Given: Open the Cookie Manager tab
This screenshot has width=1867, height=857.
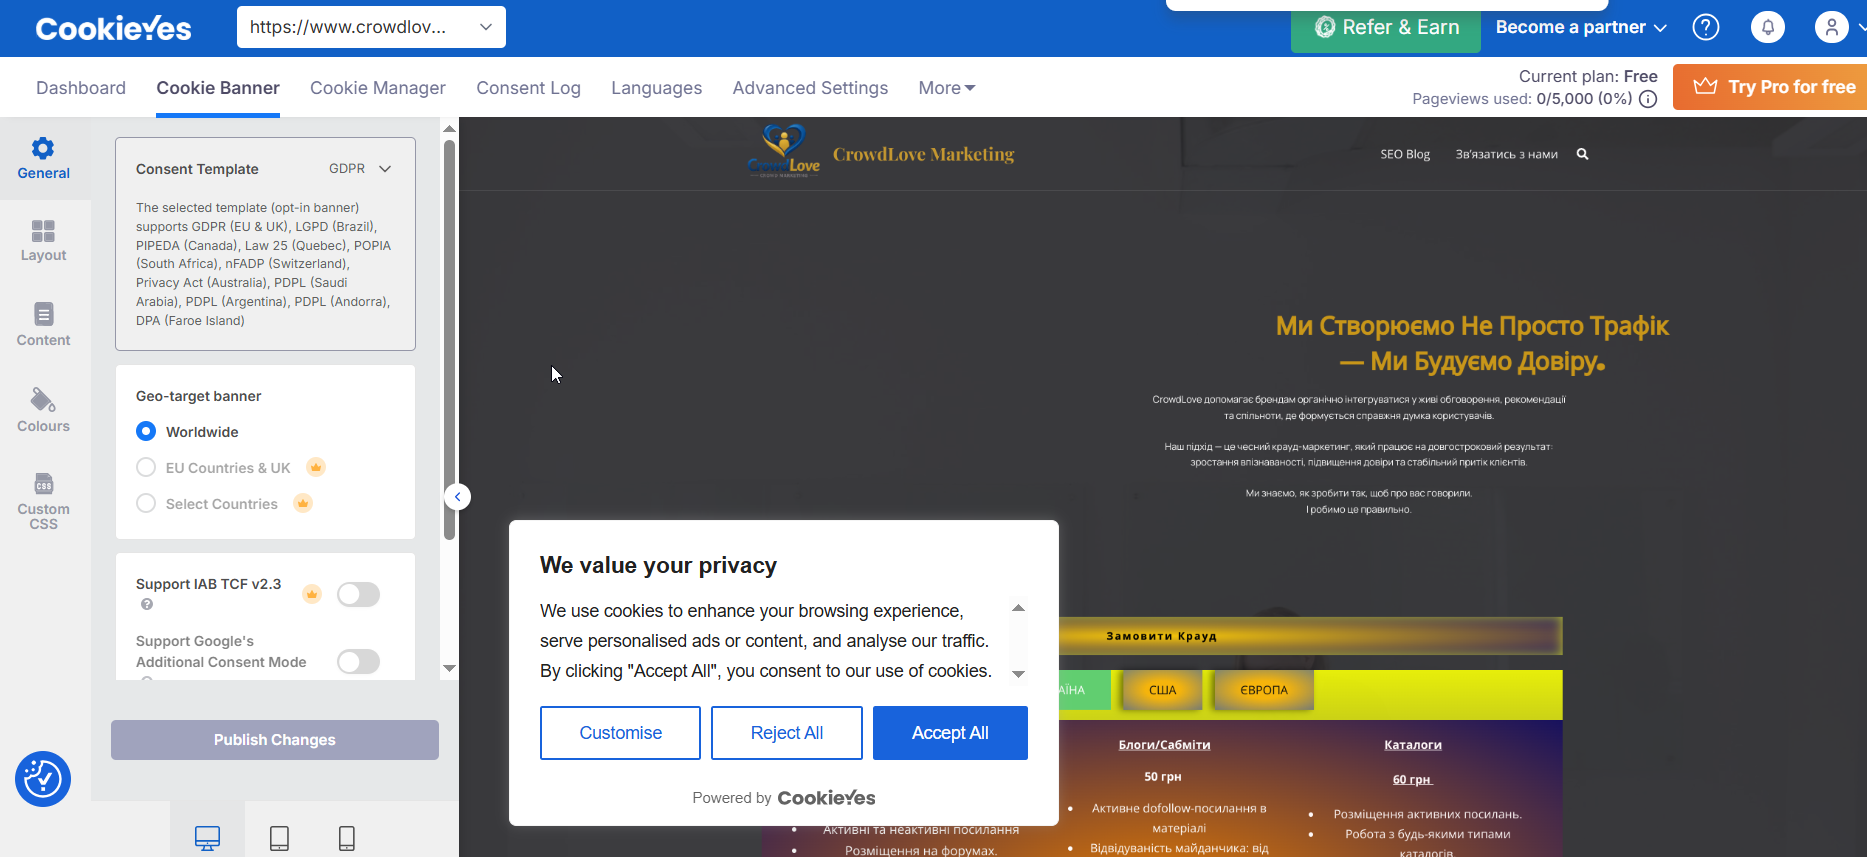Looking at the screenshot, I should 378,88.
